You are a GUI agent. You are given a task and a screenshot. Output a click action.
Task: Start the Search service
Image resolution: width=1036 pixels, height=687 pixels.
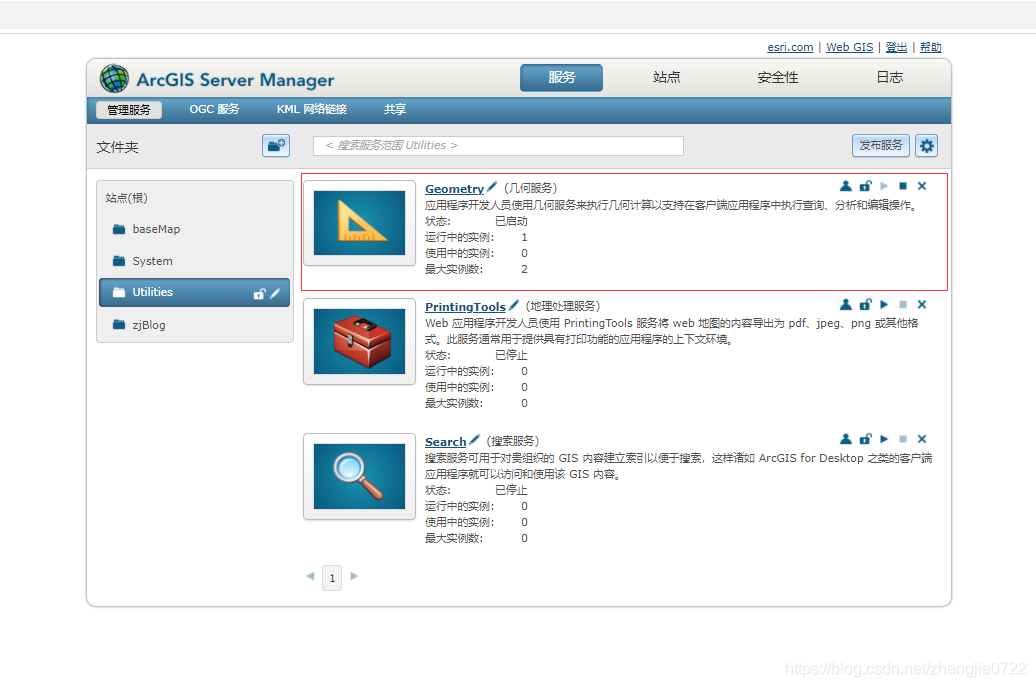point(884,439)
